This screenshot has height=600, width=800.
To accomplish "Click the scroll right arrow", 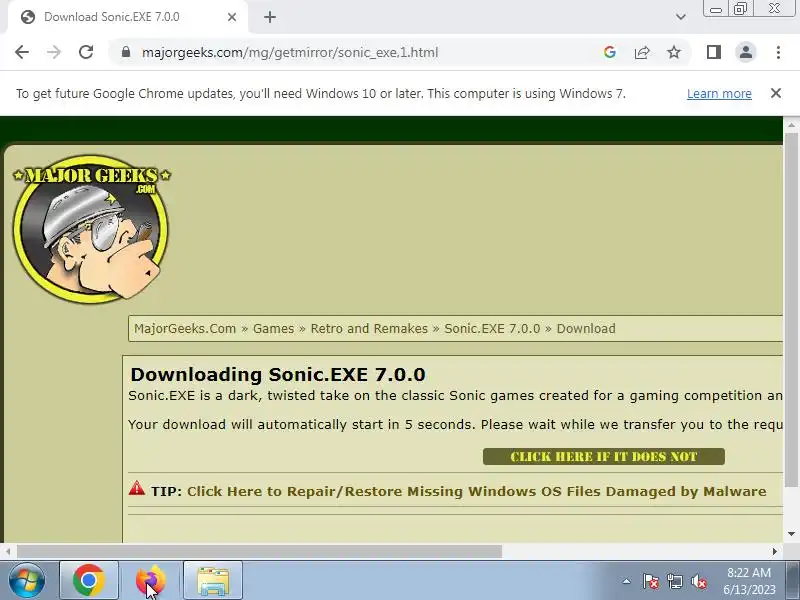I will coord(774,552).
